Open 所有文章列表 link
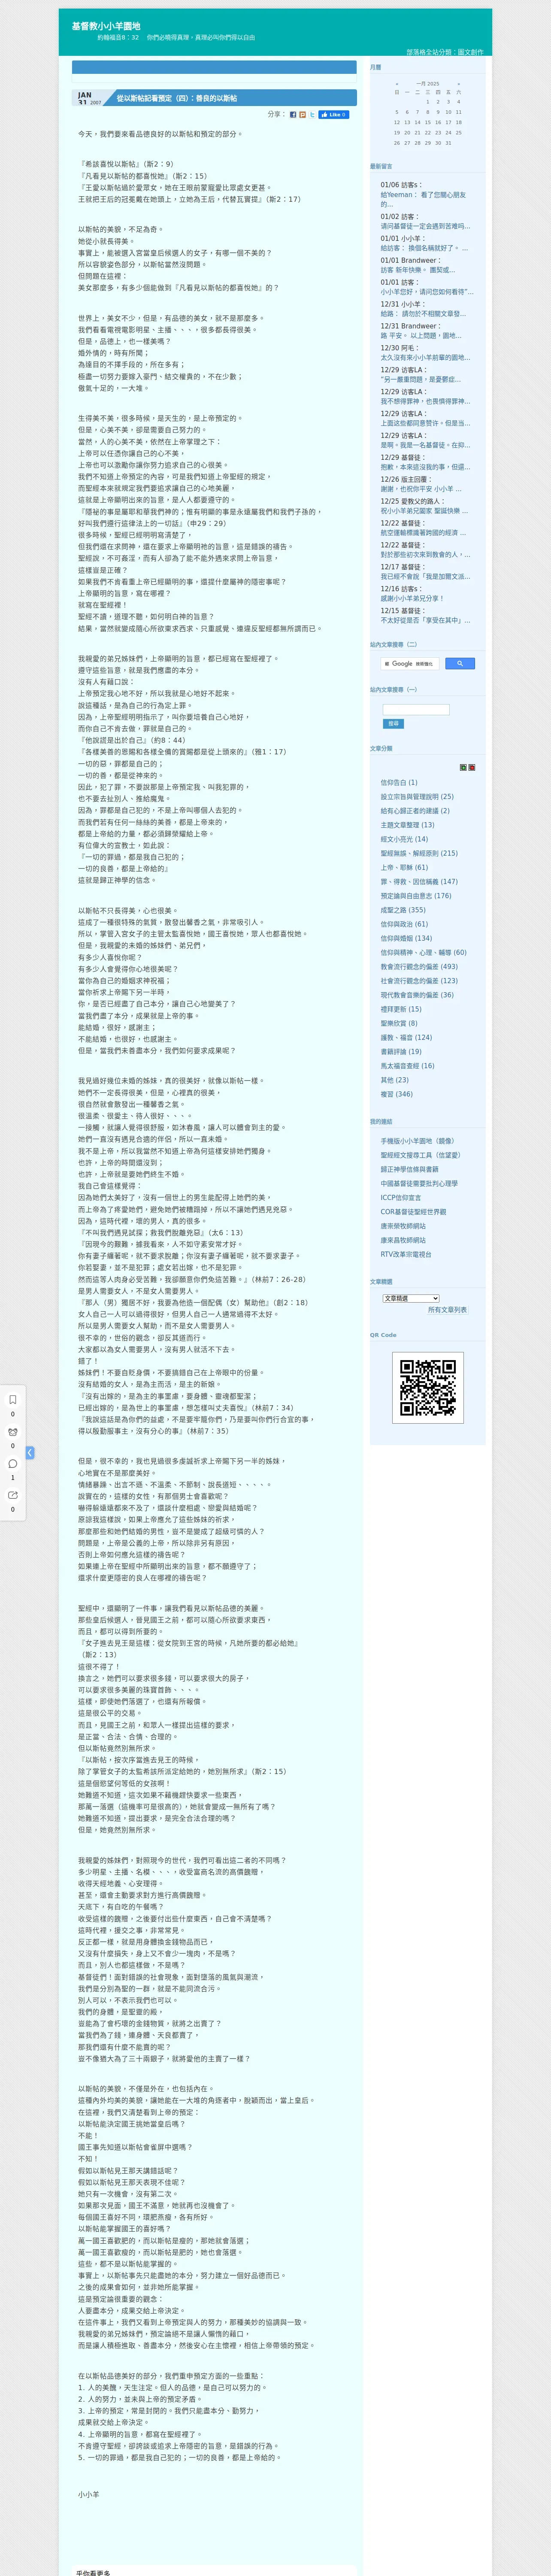 (x=447, y=1309)
